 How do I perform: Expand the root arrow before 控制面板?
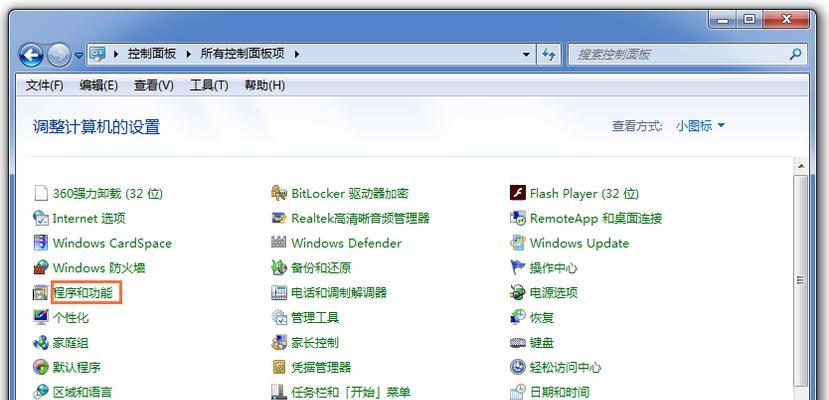(x=116, y=54)
